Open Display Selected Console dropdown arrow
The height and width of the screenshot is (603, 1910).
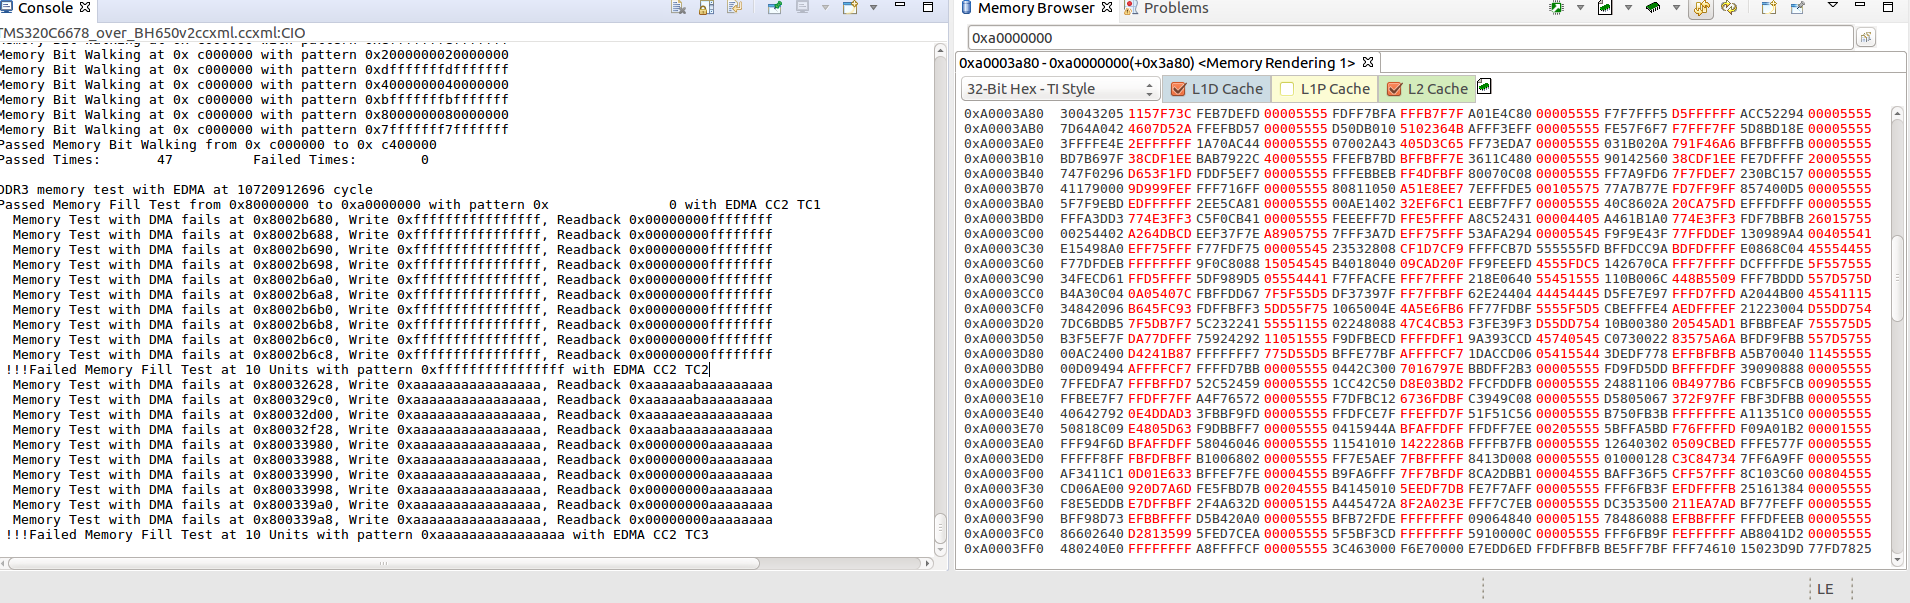[825, 7]
